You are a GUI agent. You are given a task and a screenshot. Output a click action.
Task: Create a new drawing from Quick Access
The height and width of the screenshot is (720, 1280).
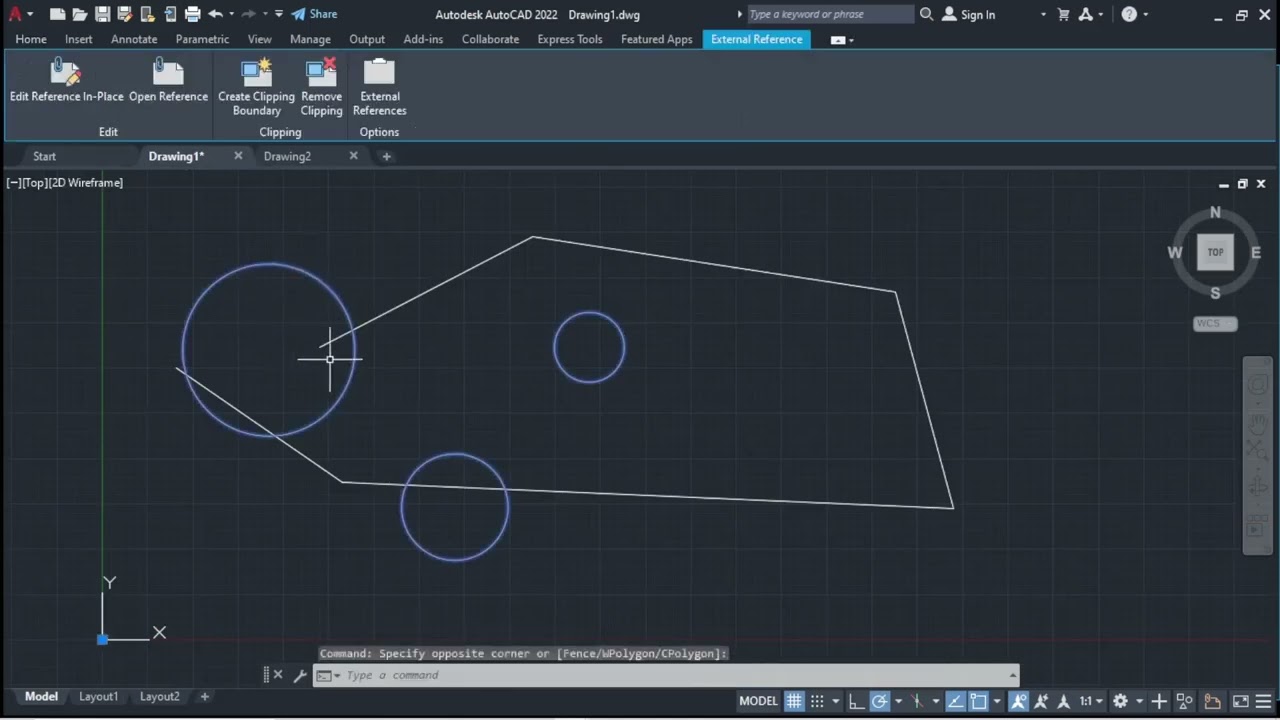point(58,15)
